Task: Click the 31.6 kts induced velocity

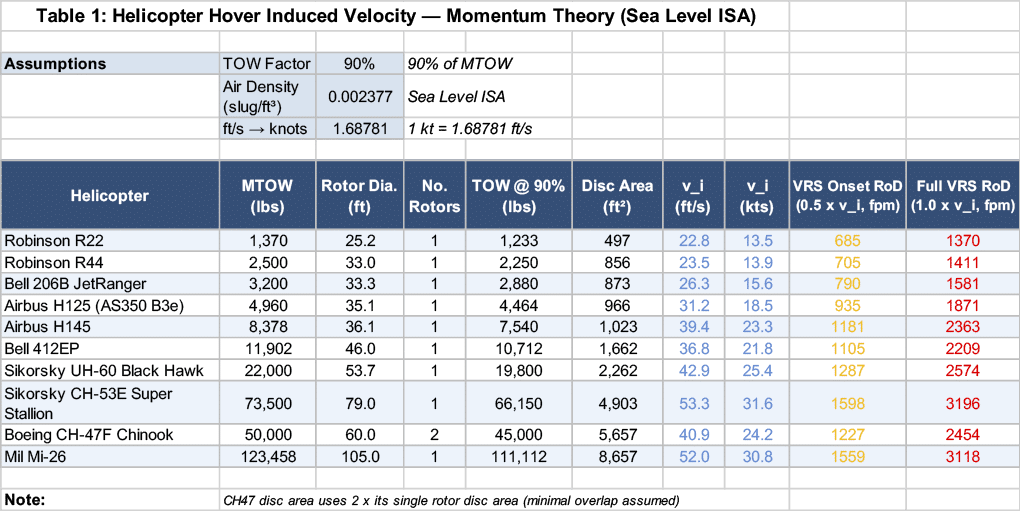Action: (757, 403)
